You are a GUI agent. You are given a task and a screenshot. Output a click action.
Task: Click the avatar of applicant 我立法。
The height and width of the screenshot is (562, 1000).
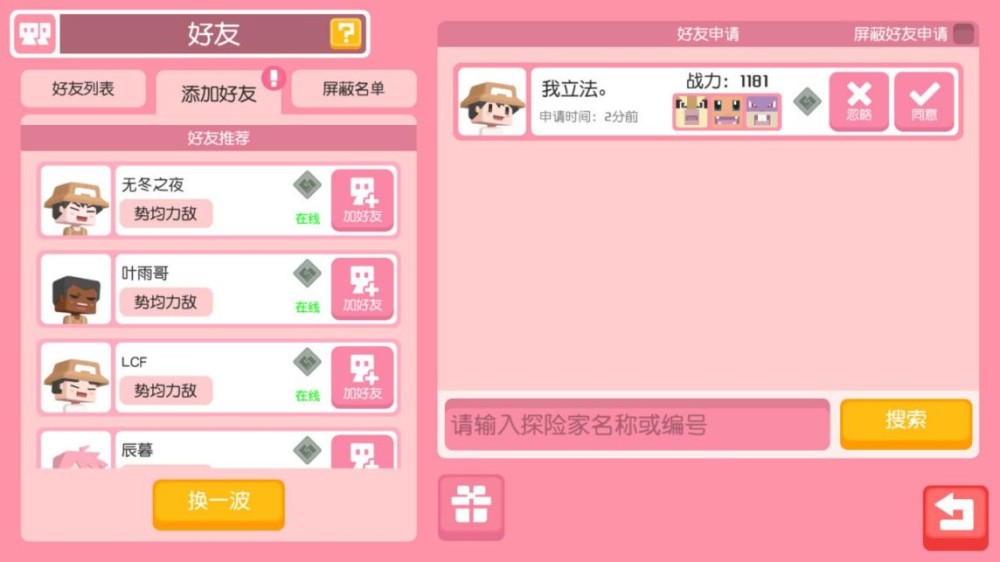(492, 101)
